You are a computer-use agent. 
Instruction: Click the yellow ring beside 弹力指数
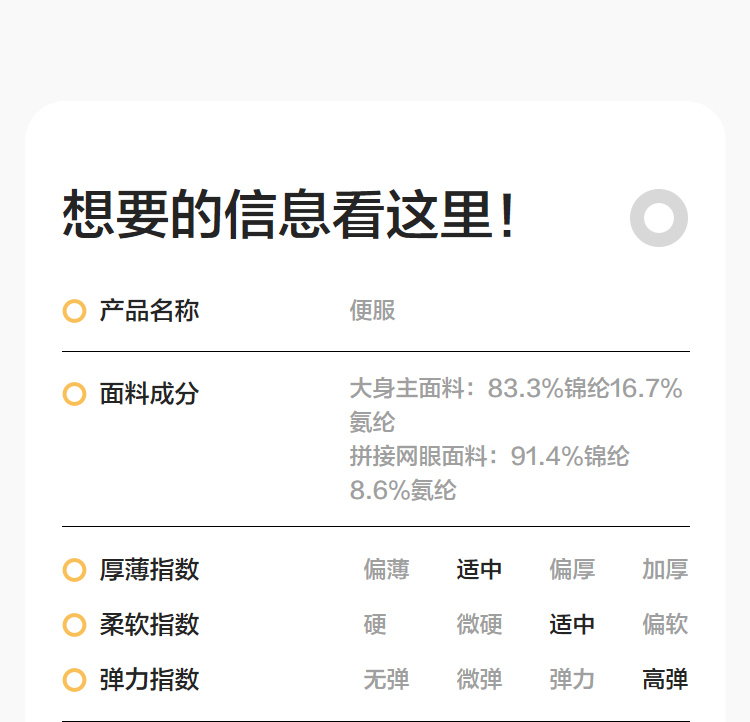[74, 680]
